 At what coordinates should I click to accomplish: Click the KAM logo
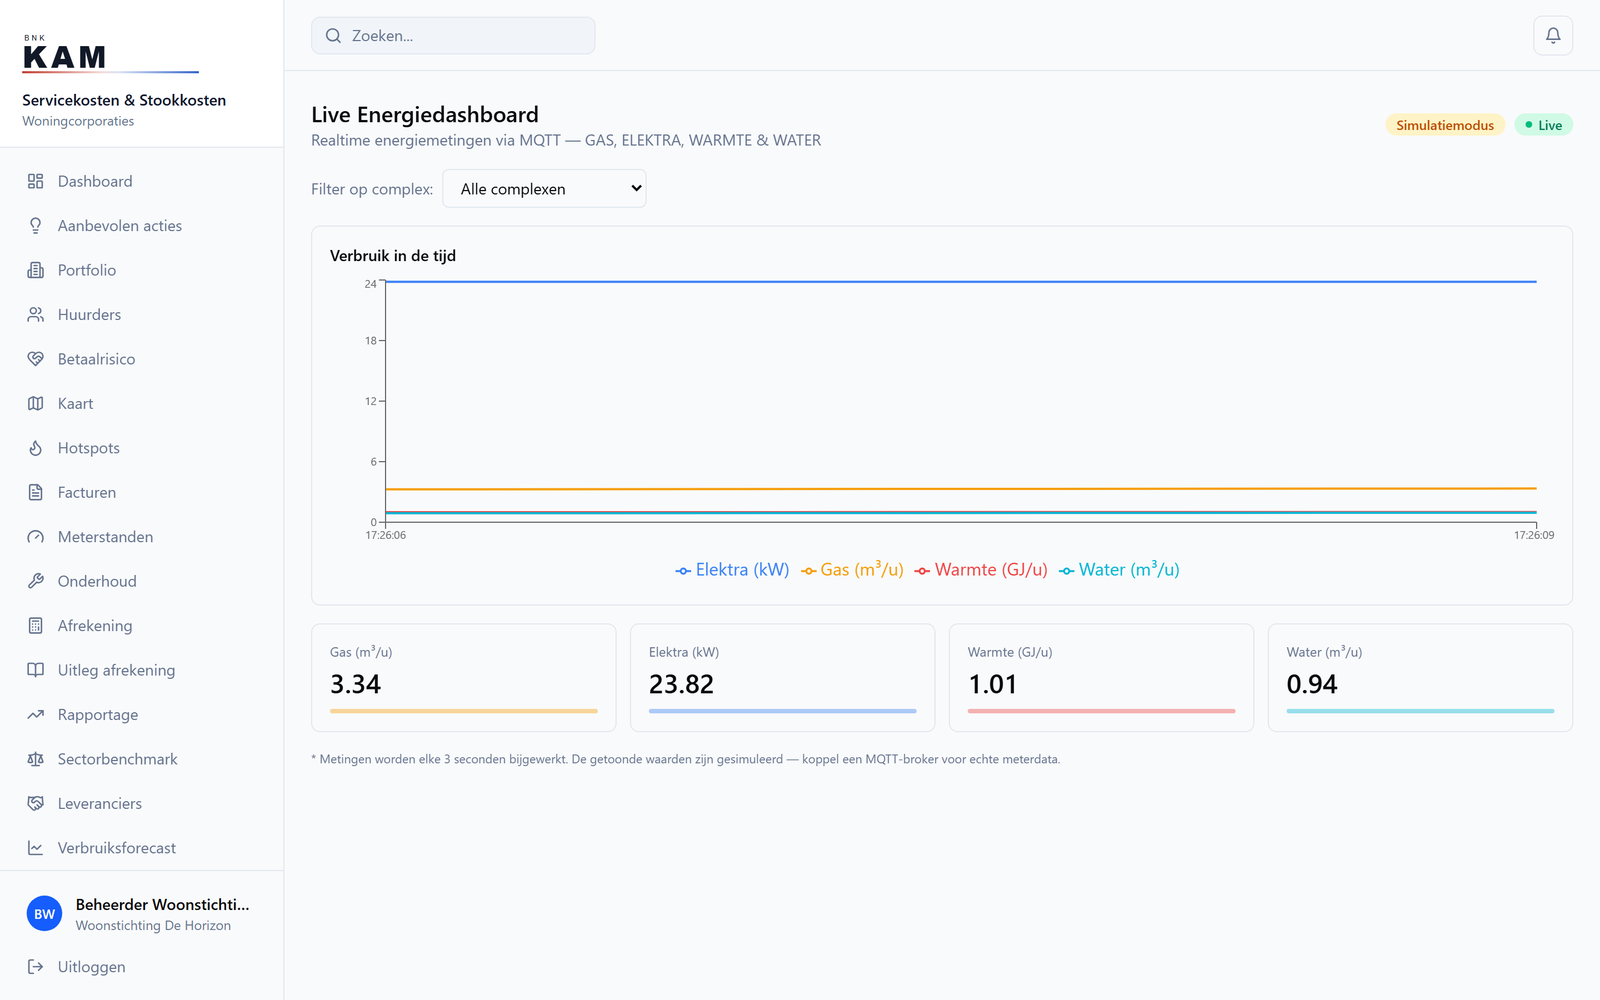coord(110,54)
